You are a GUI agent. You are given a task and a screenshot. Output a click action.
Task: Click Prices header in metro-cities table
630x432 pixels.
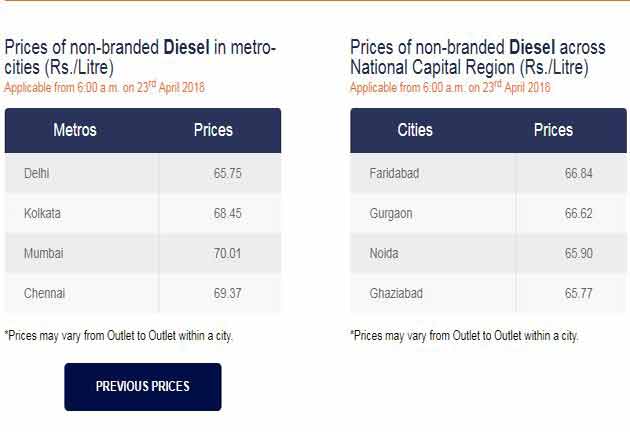click(x=213, y=130)
